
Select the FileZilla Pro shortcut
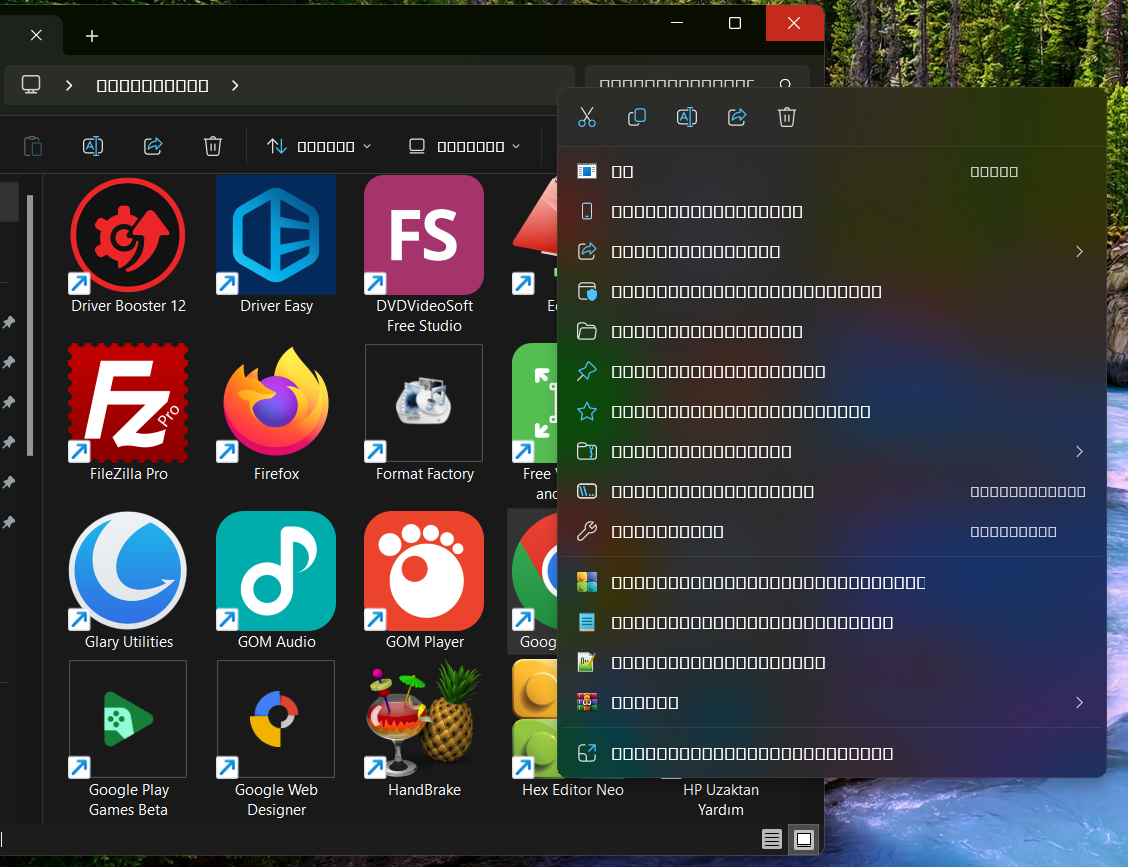[128, 413]
